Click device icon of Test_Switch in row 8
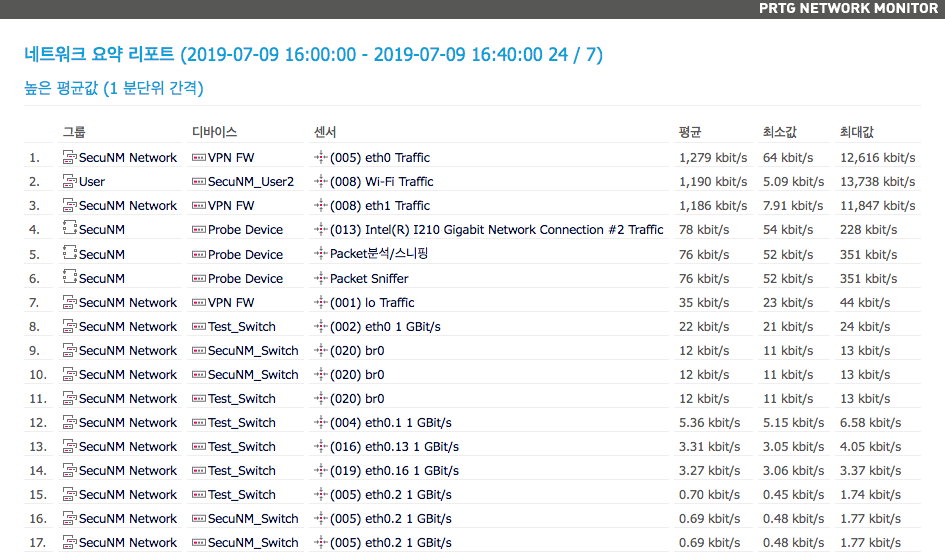The image size is (945, 555). (x=199, y=327)
